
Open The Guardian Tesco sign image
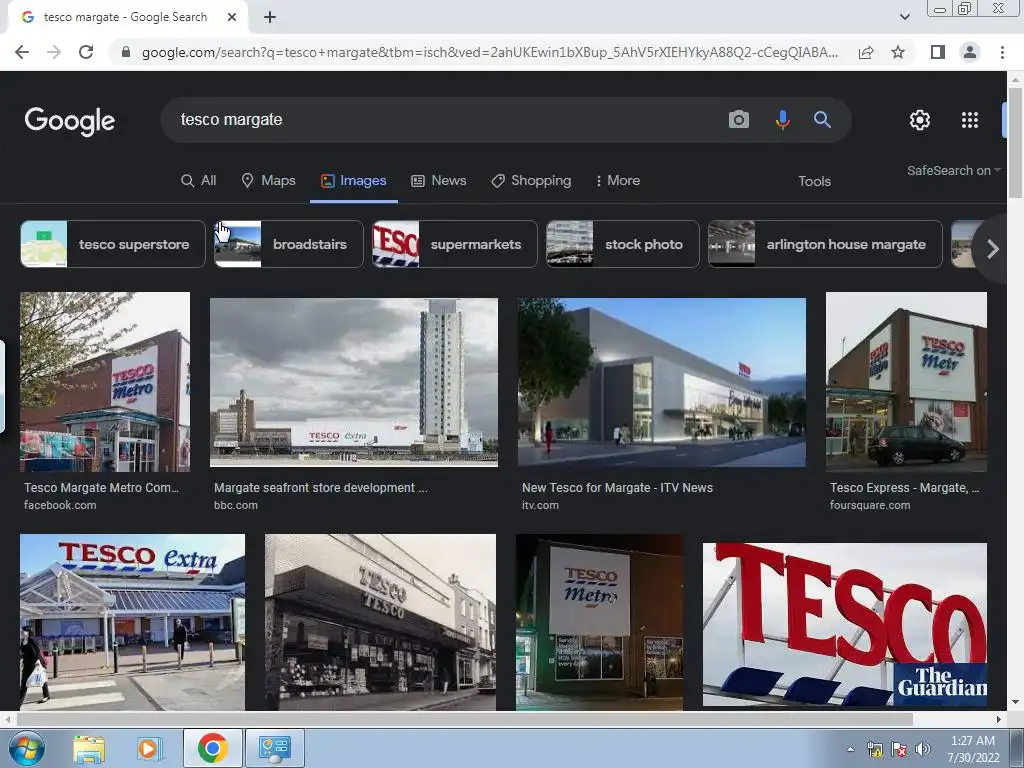tap(844, 624)
